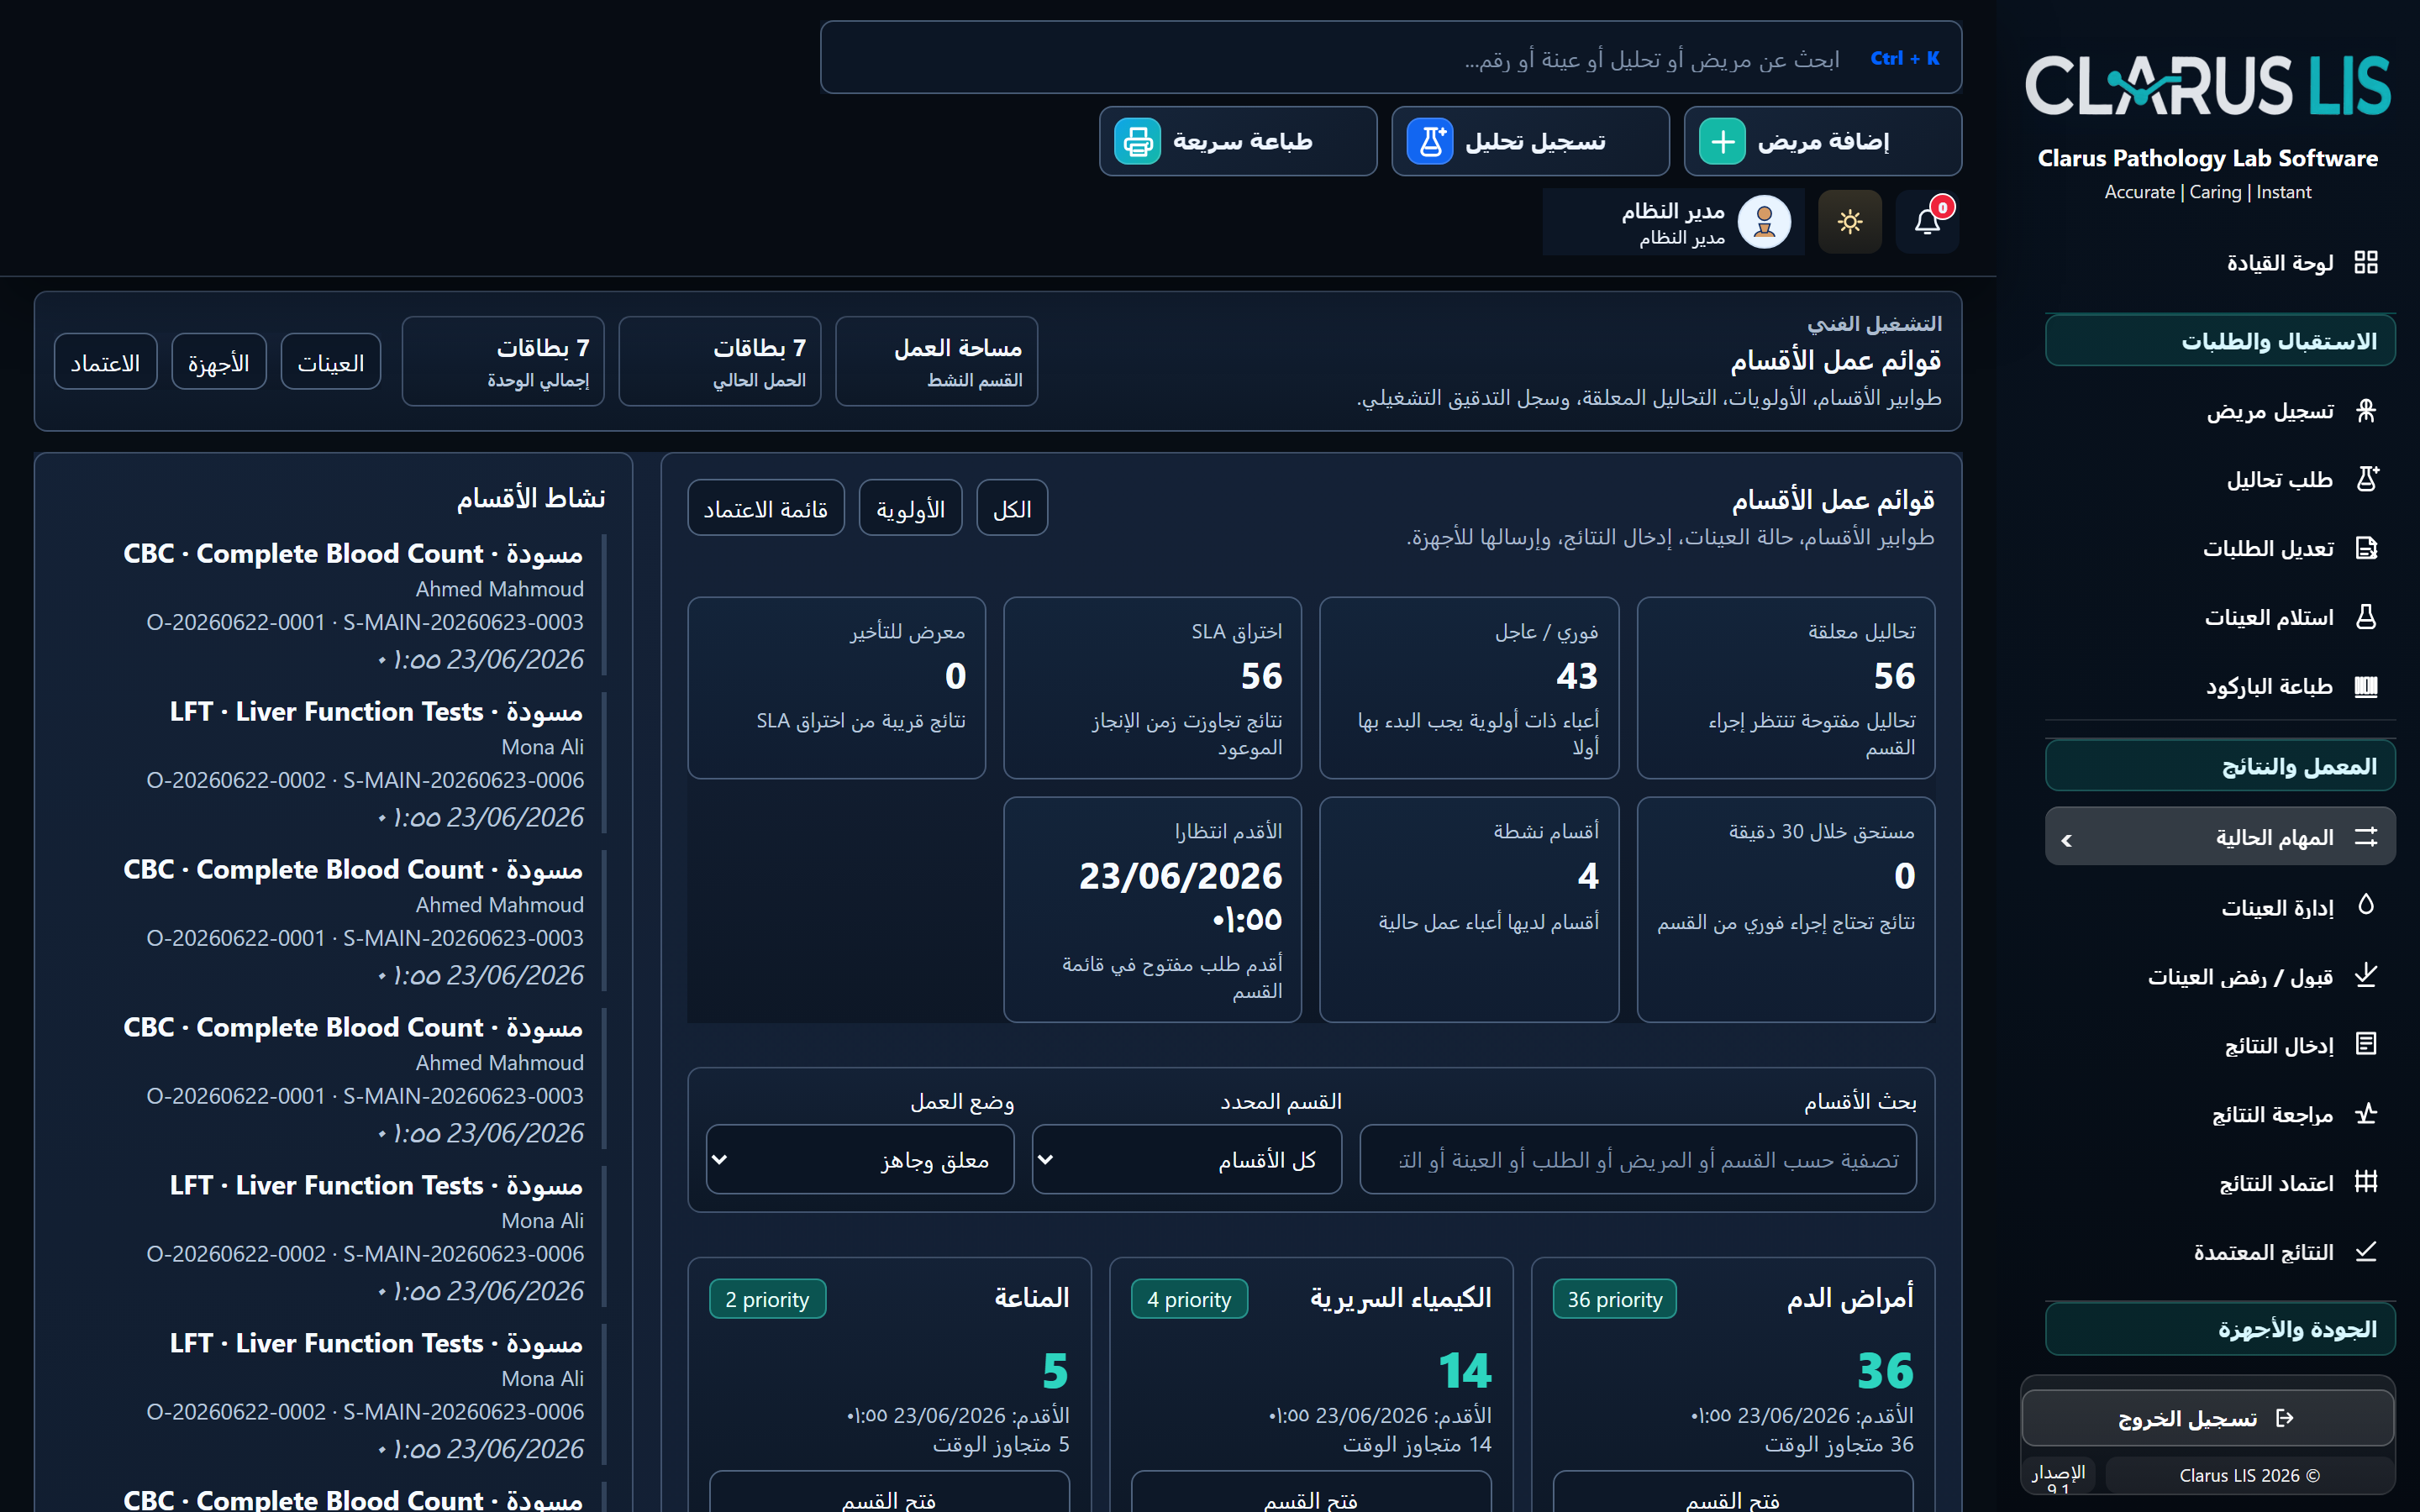The height and width of the screenshot is (1512, 2420).
Task: Click the form icon next to إدخال النتائج
Action: coord(2365,1044)
